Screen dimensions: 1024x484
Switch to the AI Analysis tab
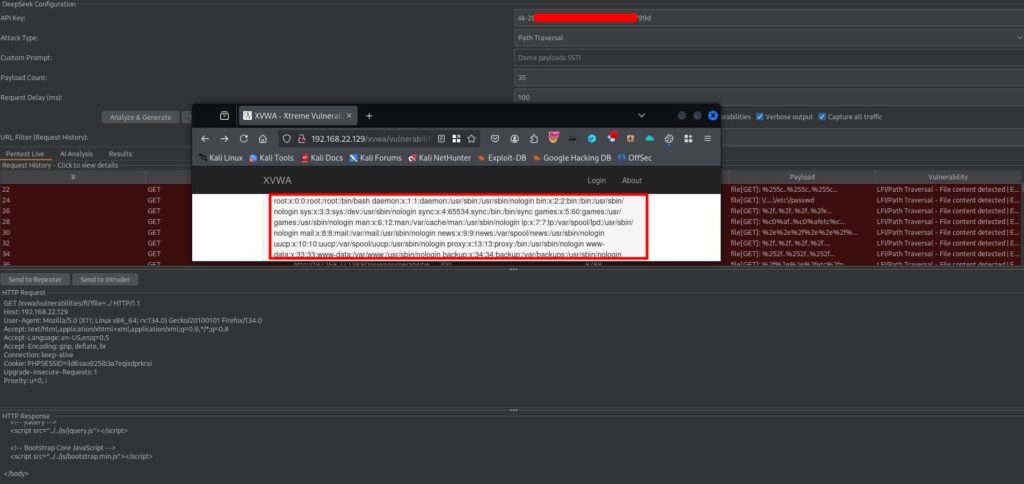76,154
